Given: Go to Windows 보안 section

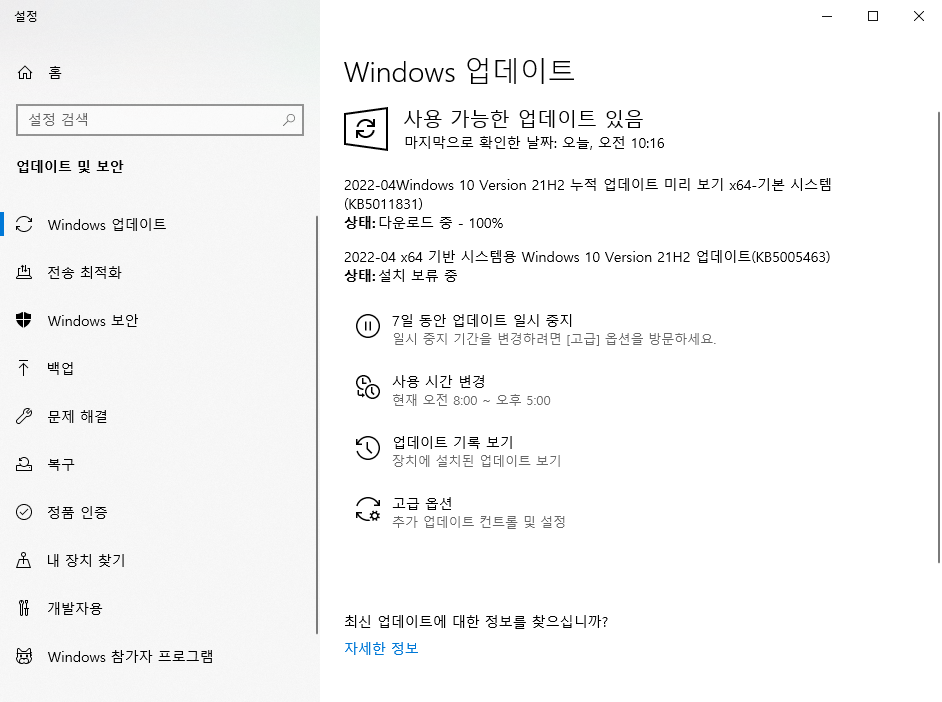Looking at the screenshot, I should [158, 320].
